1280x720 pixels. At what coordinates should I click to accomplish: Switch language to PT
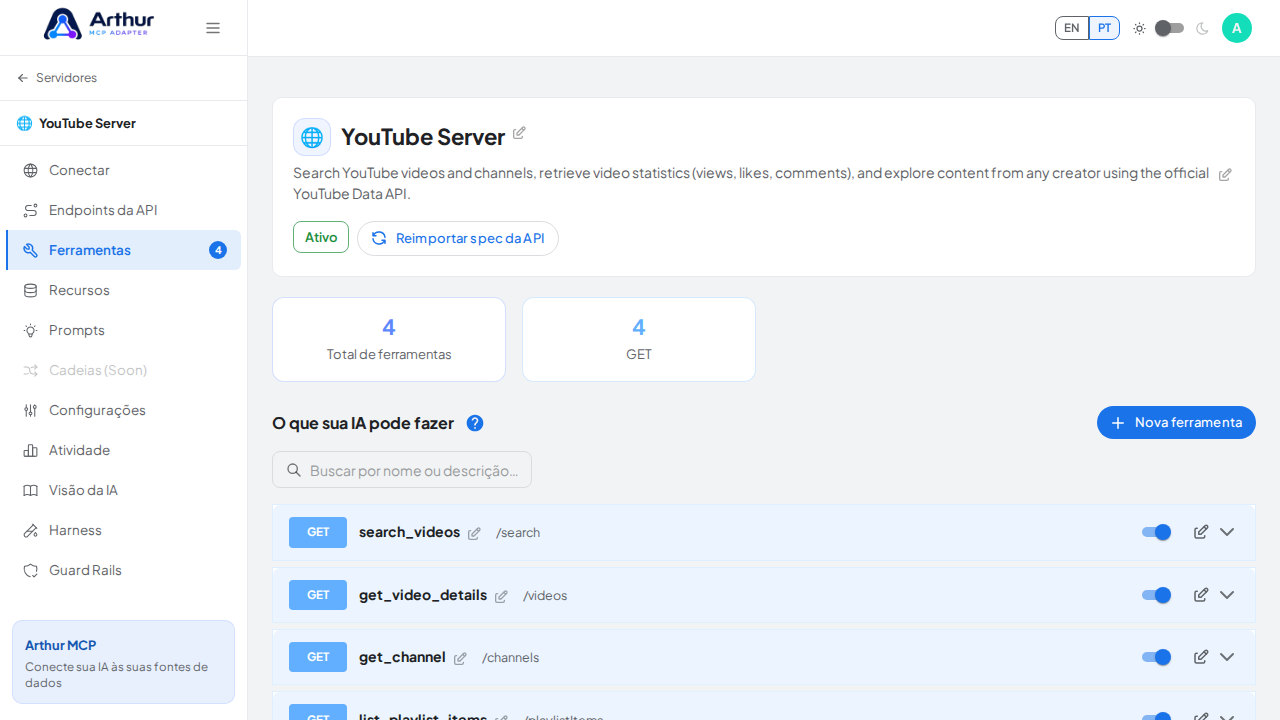[1104, 28]
